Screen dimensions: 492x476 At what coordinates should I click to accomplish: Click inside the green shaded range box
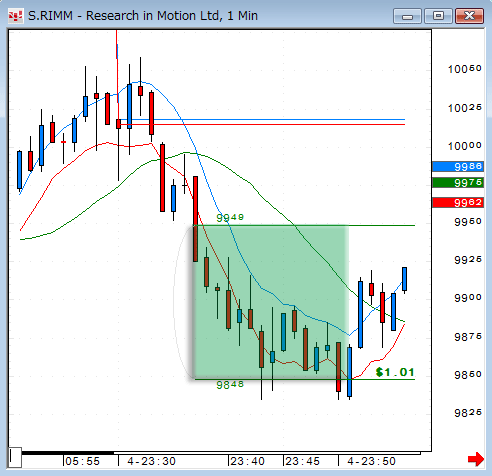point(271,302)
